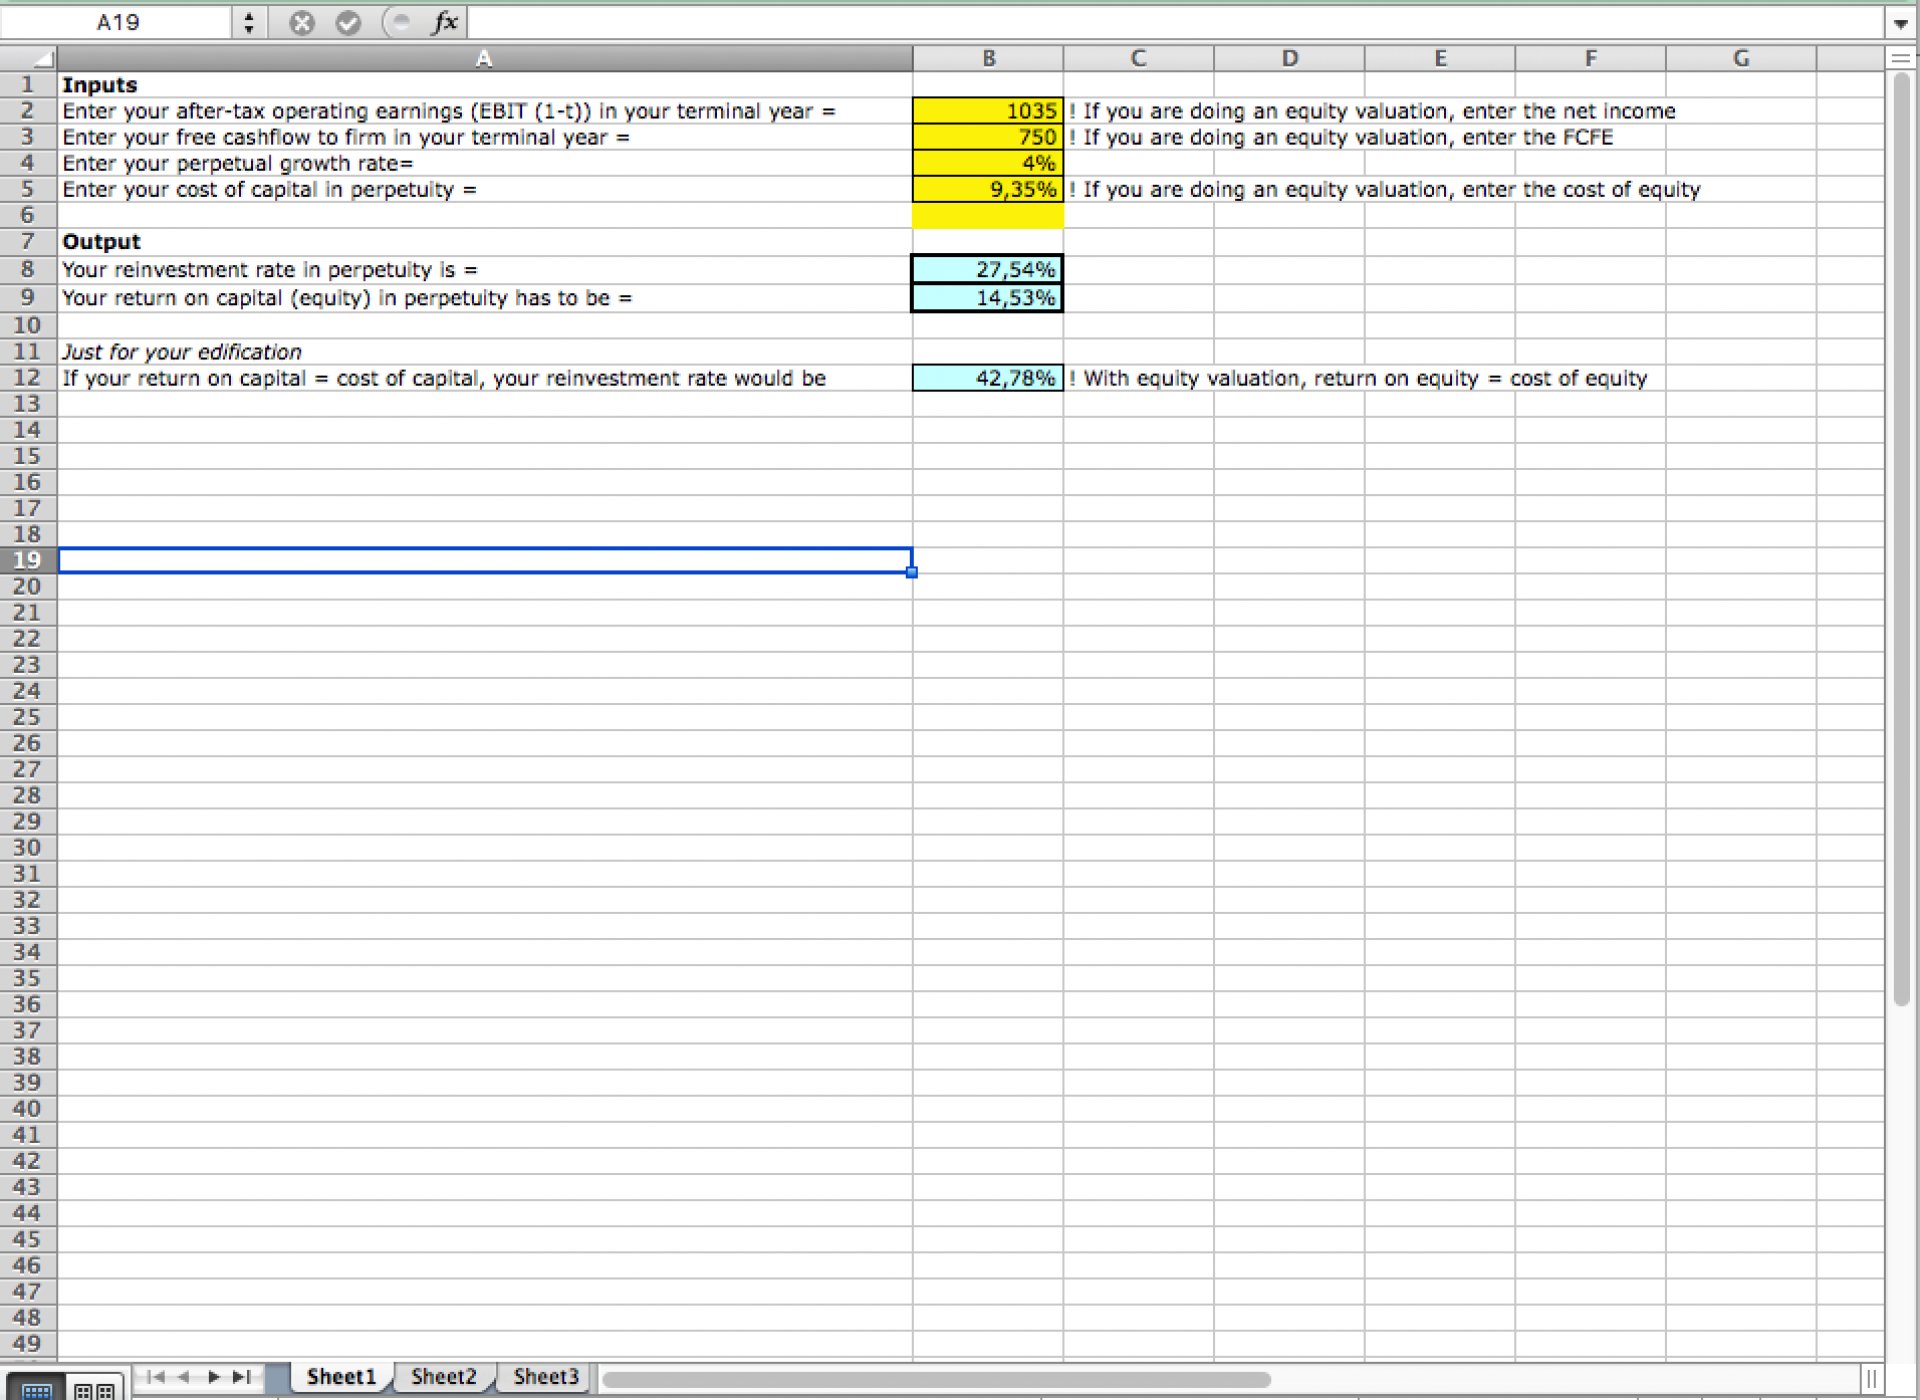Select blue cell showing 42,78%
The width and height of the screenshot is (1920, 1400).
pyautogui.click(x=988, y=378)
